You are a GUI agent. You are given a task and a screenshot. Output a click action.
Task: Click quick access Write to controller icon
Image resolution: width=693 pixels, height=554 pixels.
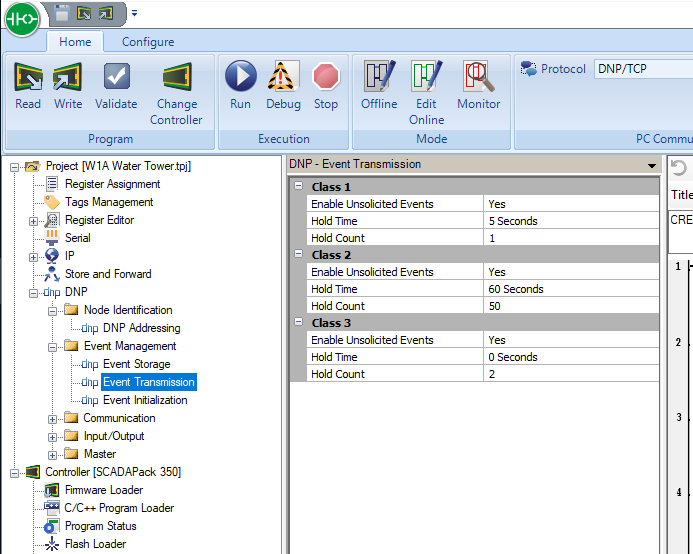[x=106, y=14]
